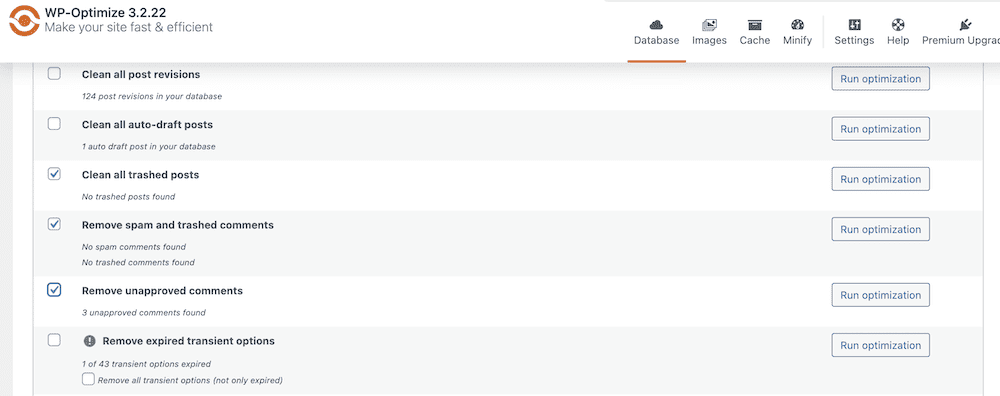Click the WP-Optimize orange logo

(24, 20)
